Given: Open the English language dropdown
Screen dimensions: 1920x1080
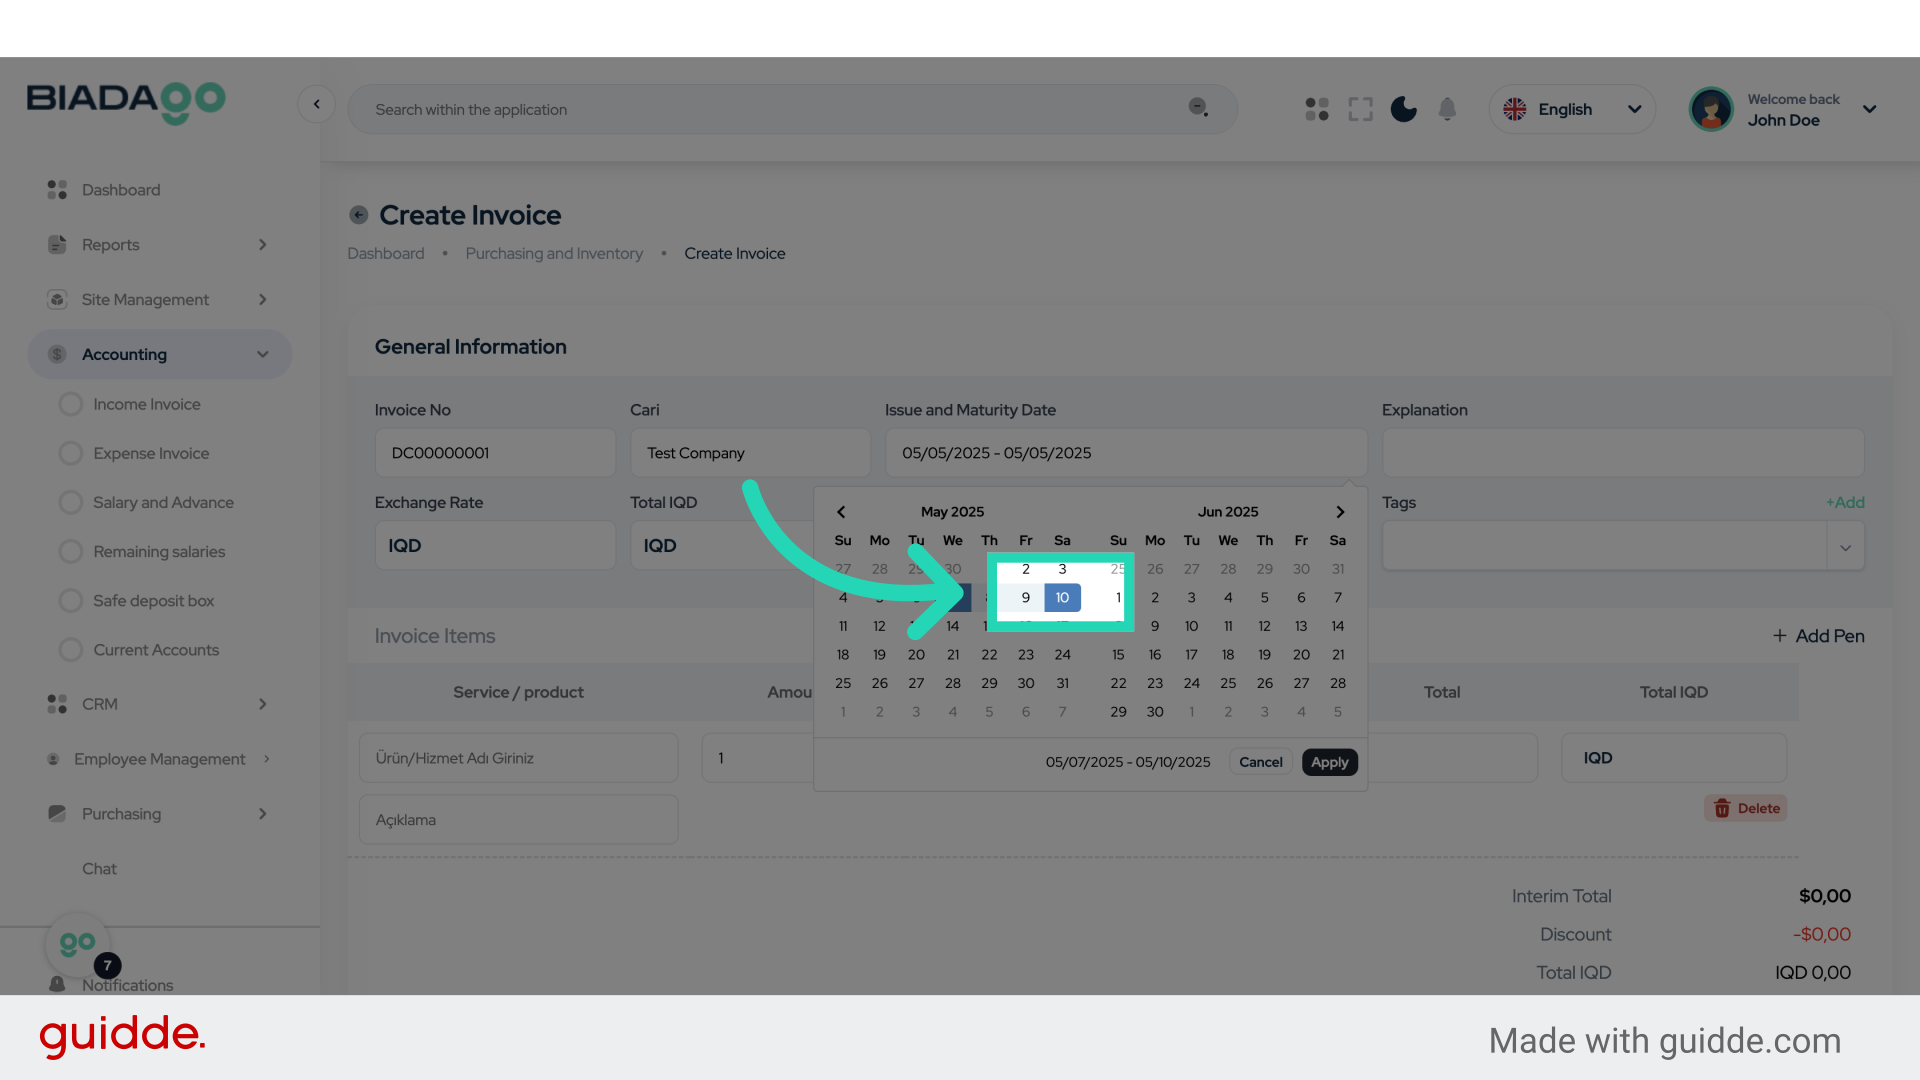Looking at the screenshot, I should pos(1572,109).
